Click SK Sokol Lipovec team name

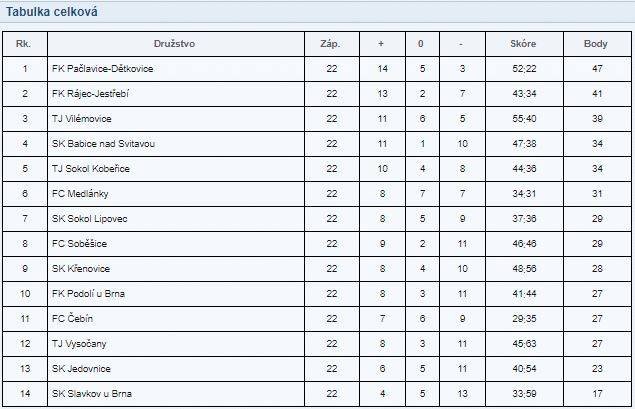click(89, 219)
